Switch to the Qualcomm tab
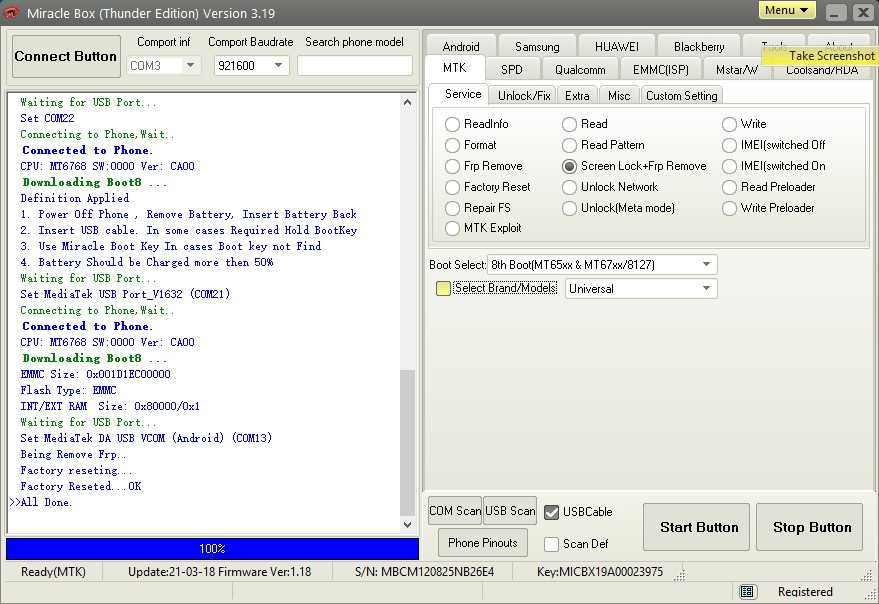Screen dimensions: 879x604 (x=580, y=70)
